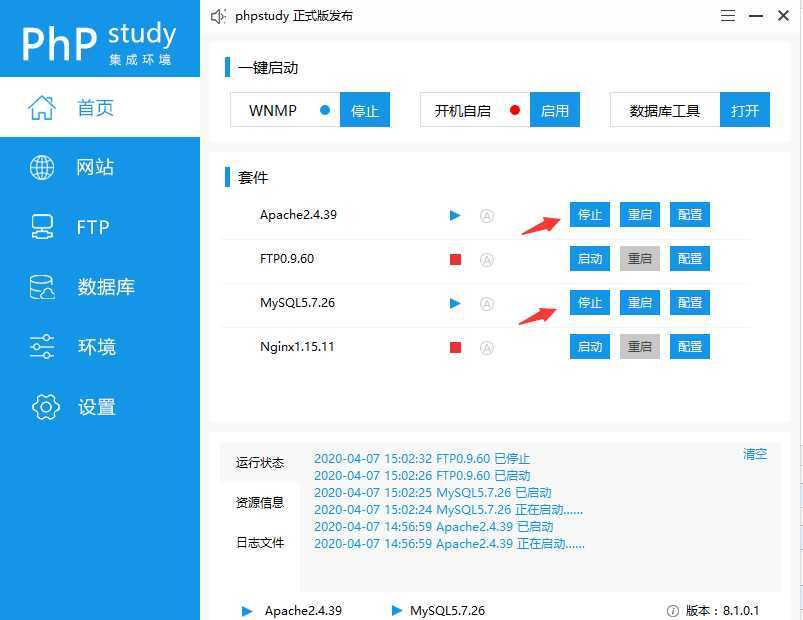
Task: Click the red 开机自启 status dot
Action: click(x=515, y=110)
